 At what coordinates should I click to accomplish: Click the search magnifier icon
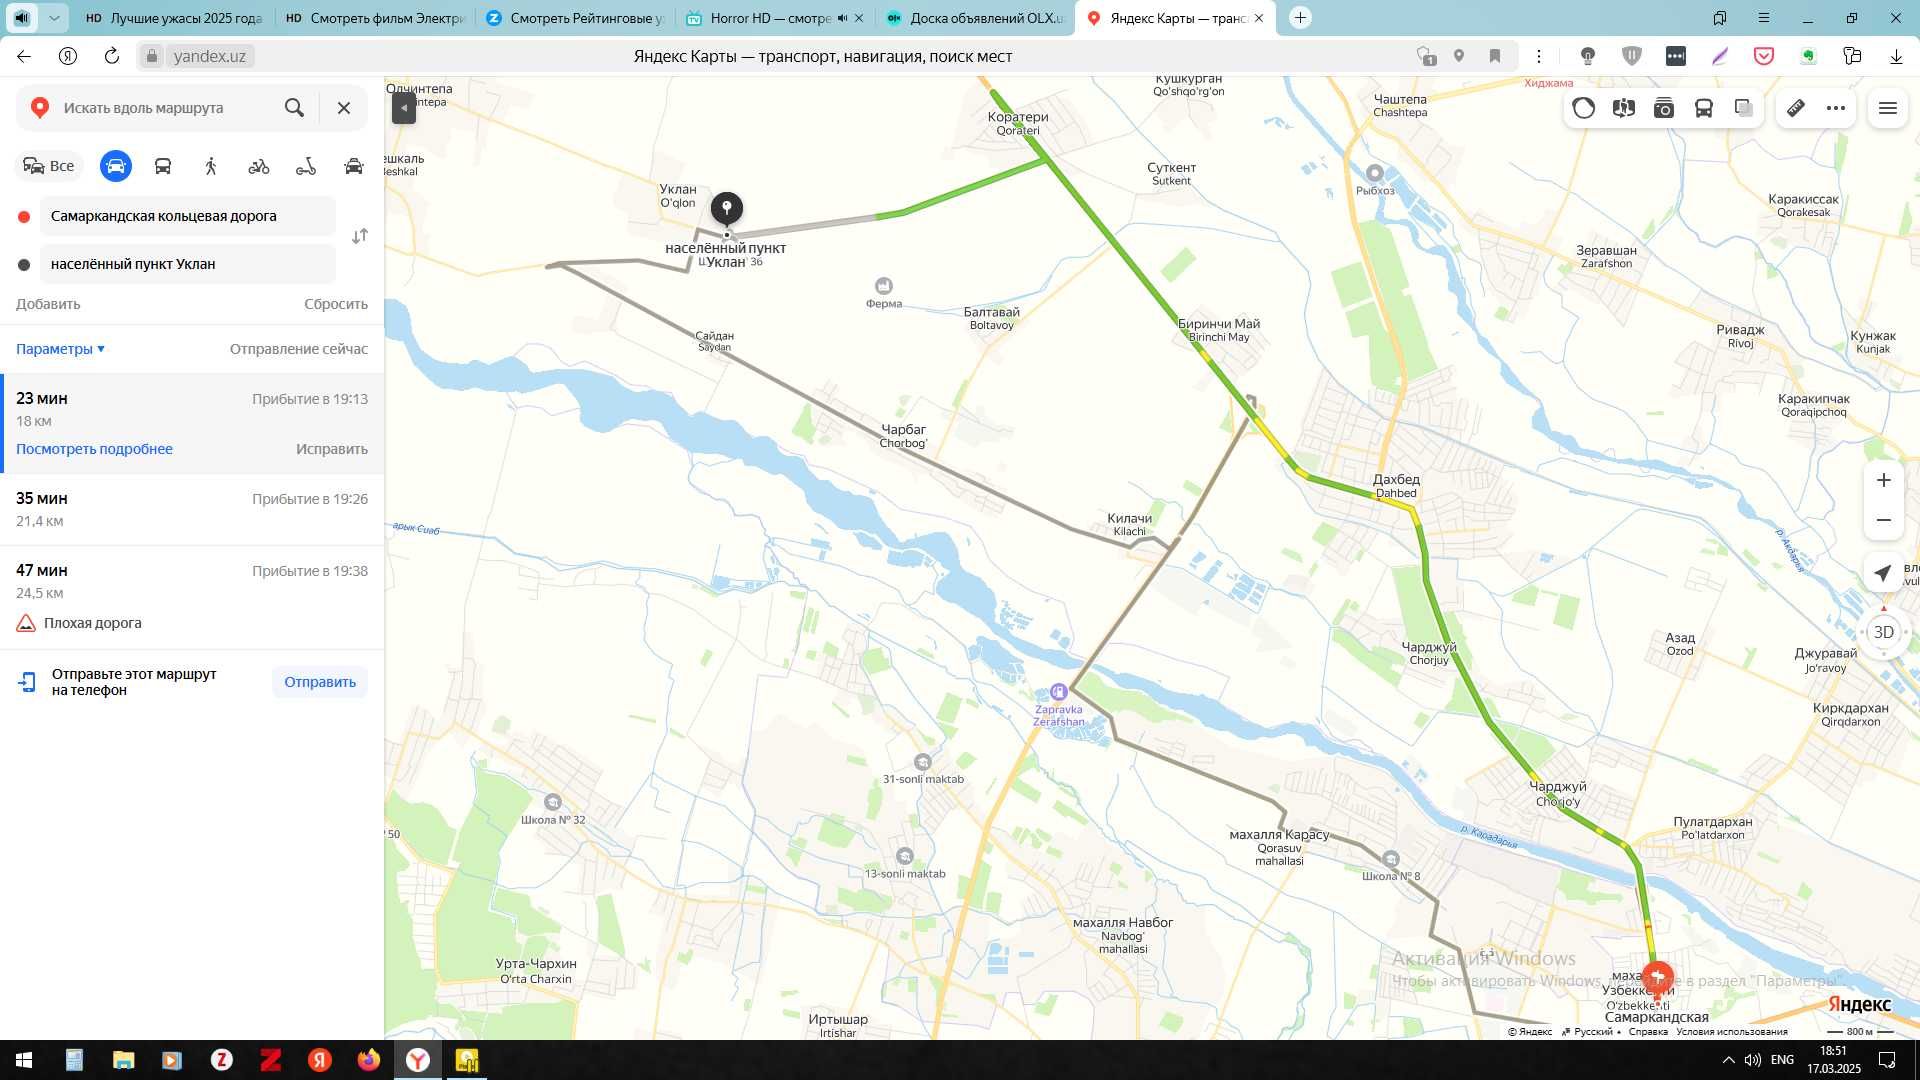tap(294, 108)
